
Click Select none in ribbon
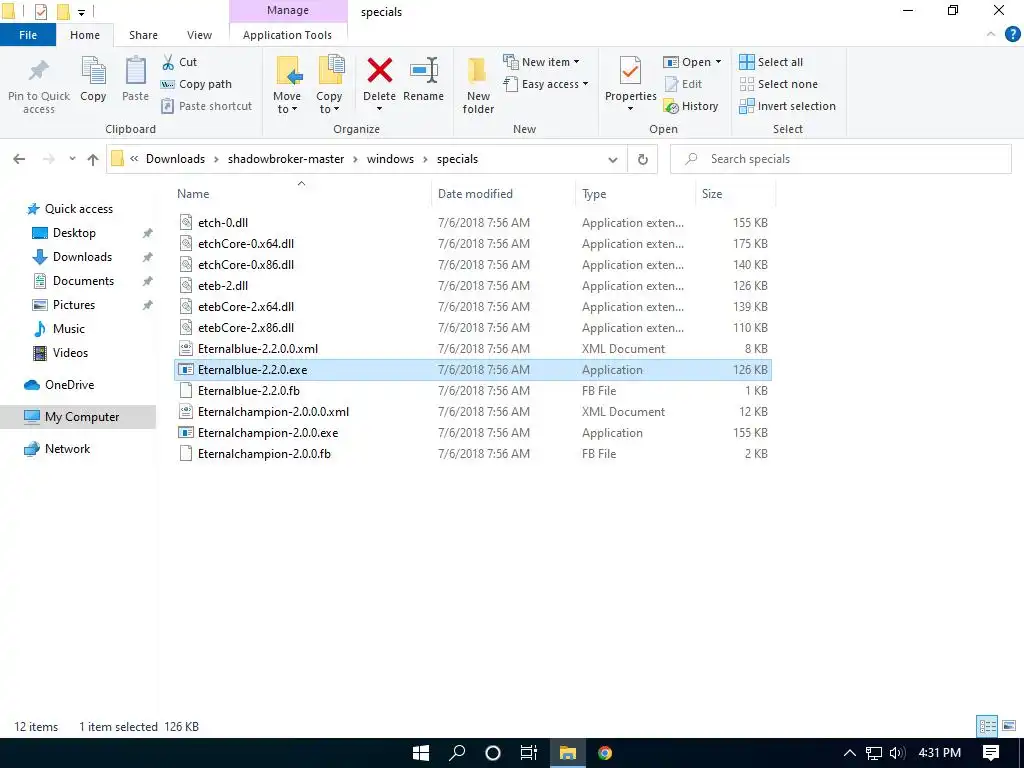coord(778,84)
